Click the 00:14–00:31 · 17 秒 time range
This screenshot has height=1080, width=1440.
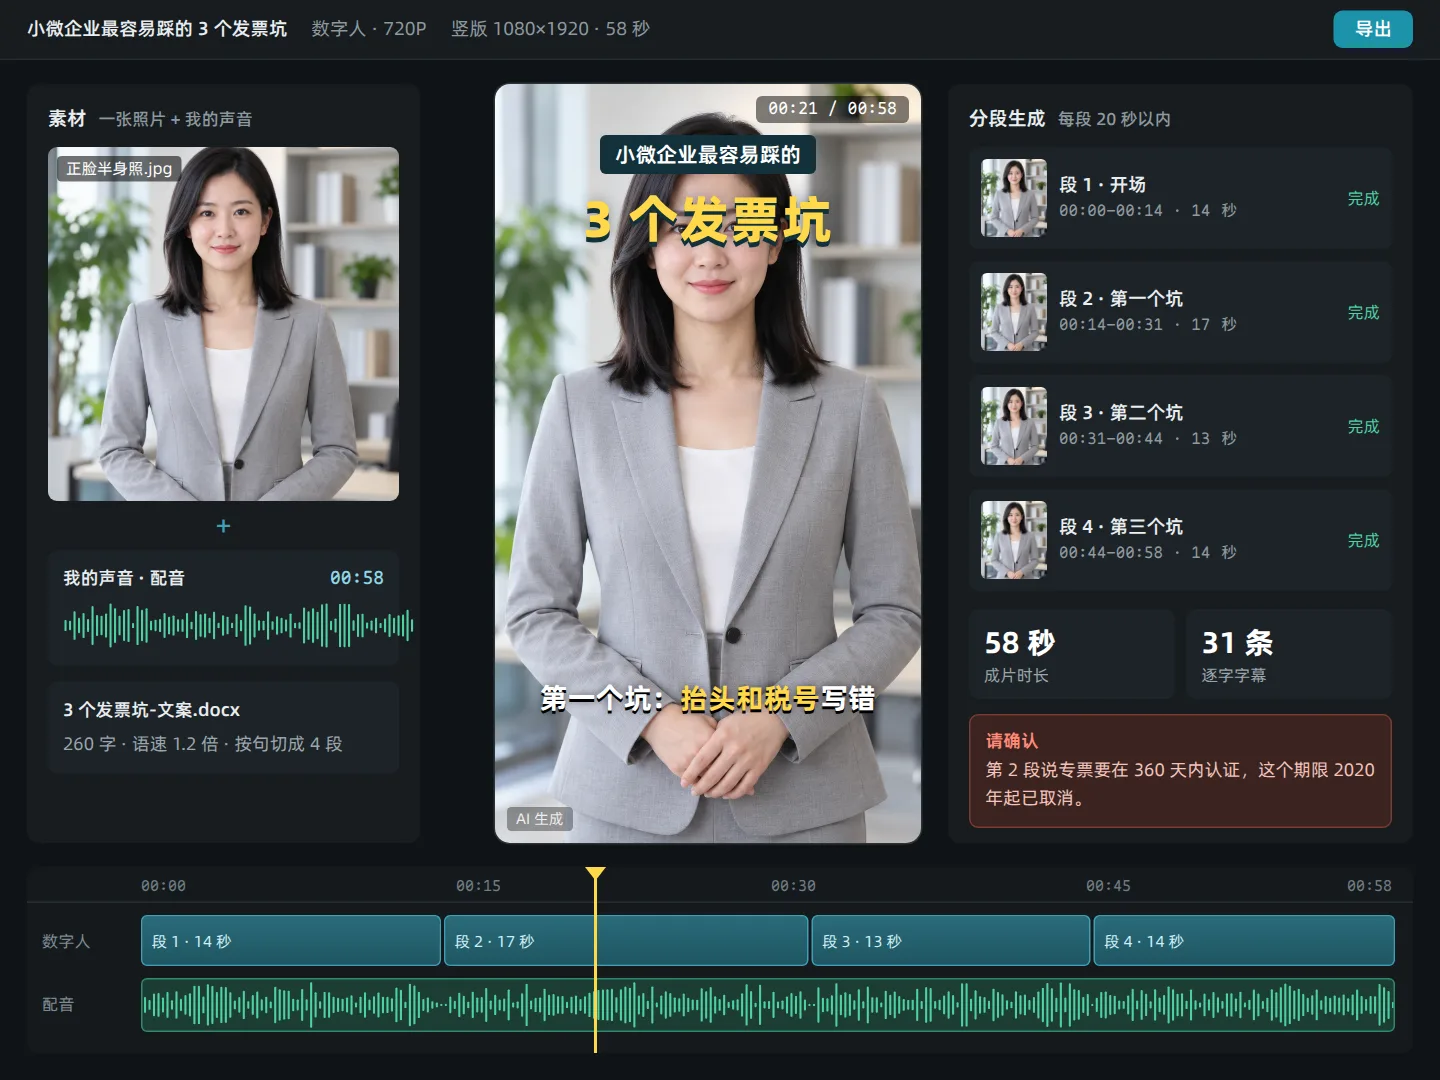click(1148, 325)
